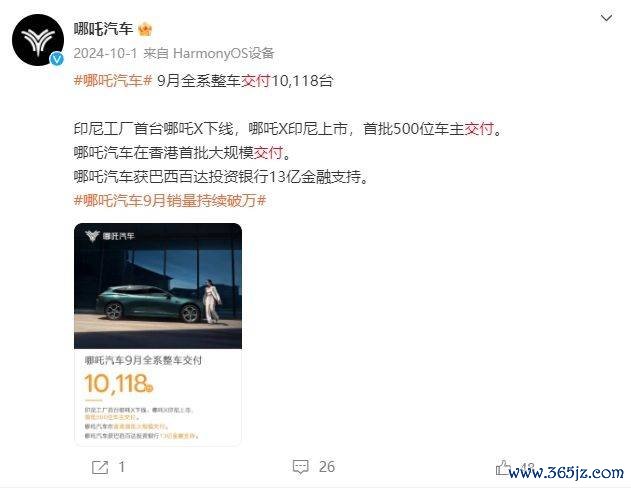The image size is (631, 488).
Task: Click the repost share icon
Action: pos(100,467)
